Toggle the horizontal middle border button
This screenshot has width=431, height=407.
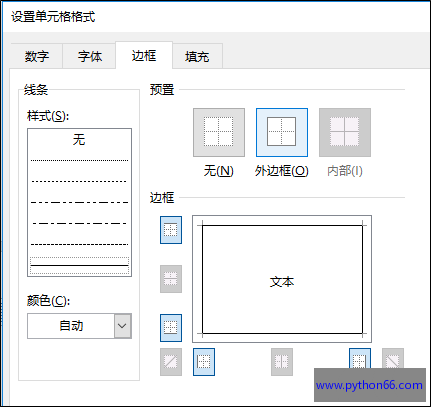pyautogui.click(x=171, y=279)
